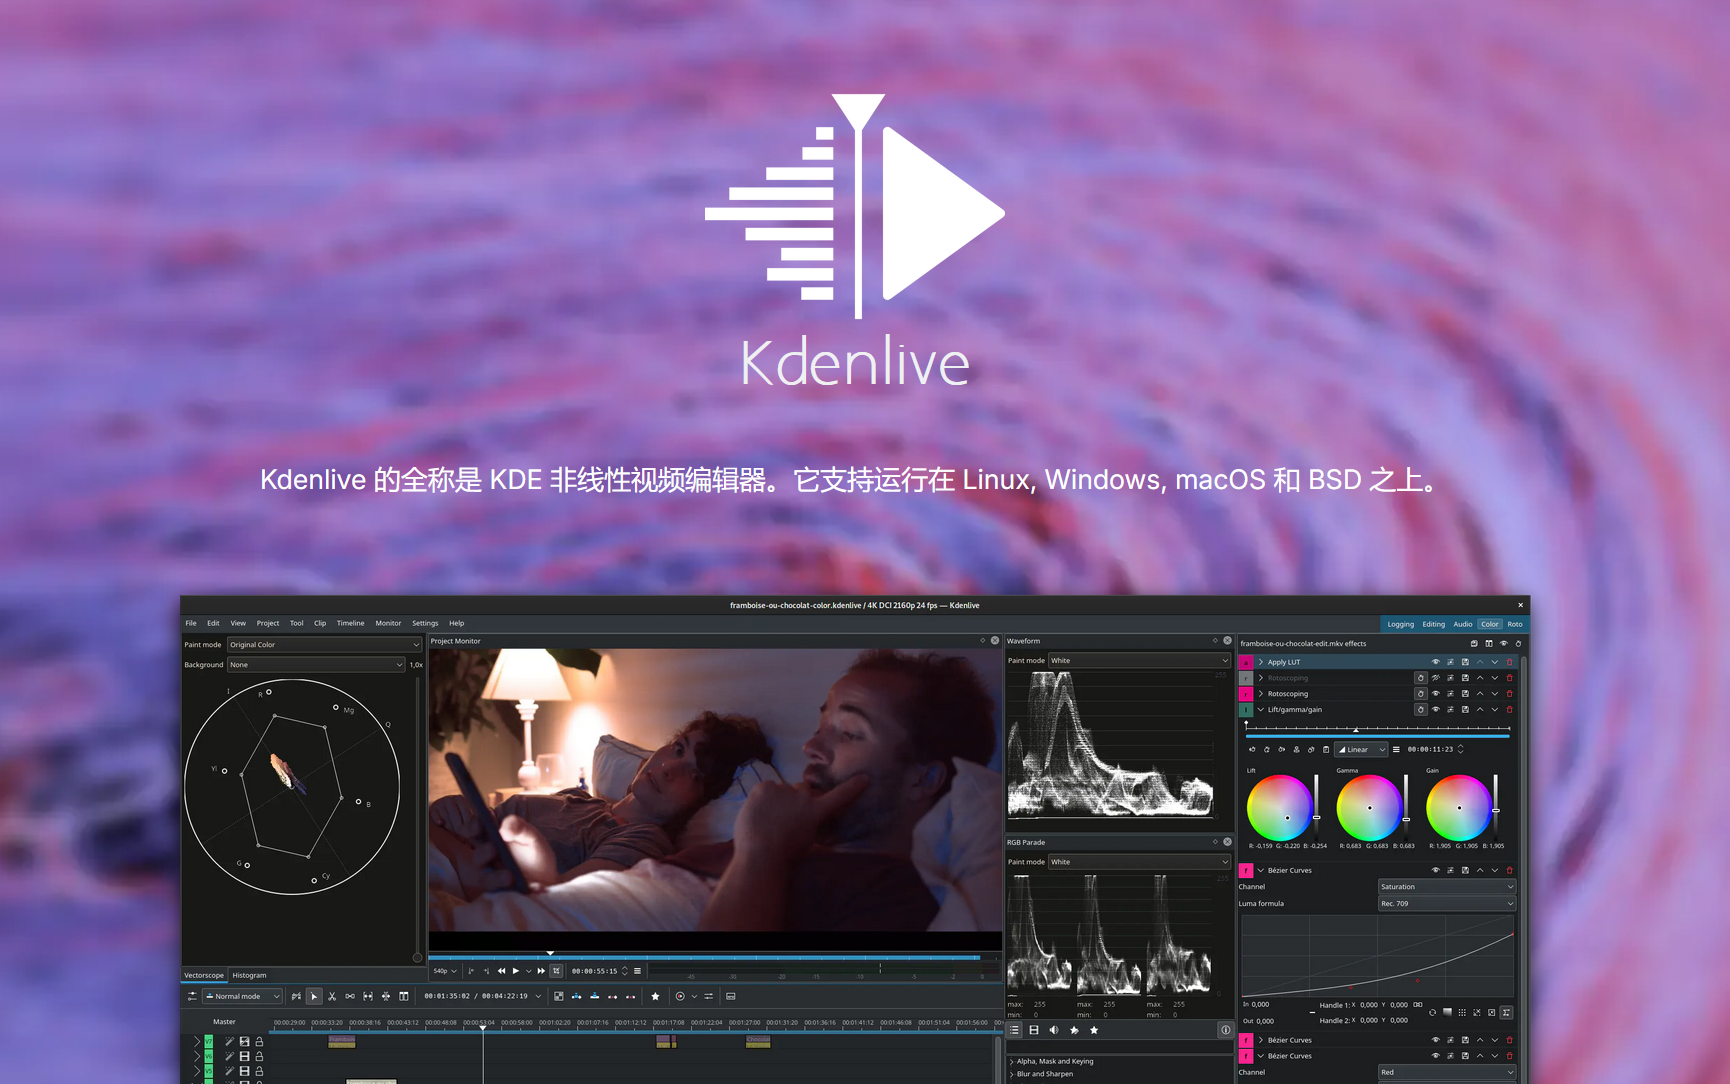Delete the Apply LUT effect with the trash icon
This screenshot has height=1084, width=1730.
pos(1509,662)
